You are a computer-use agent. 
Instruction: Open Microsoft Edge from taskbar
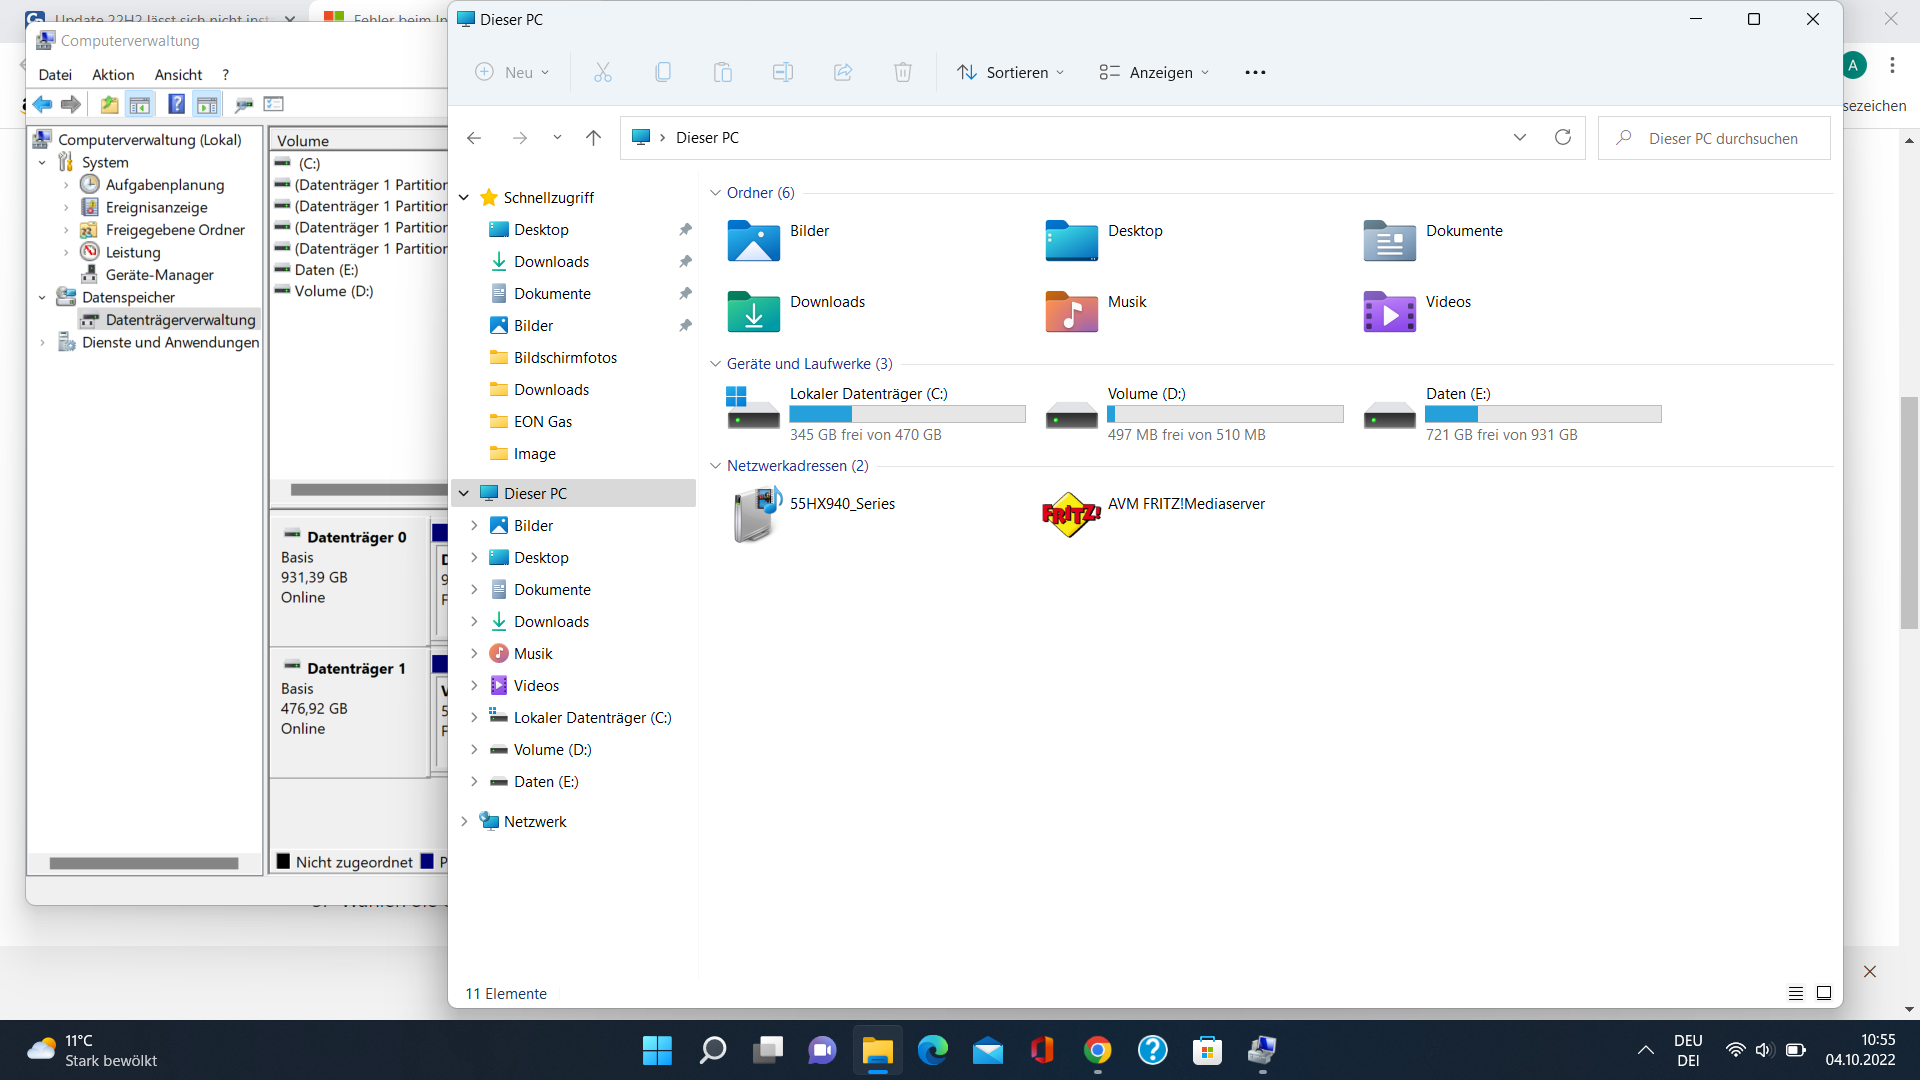point(932,1050)
